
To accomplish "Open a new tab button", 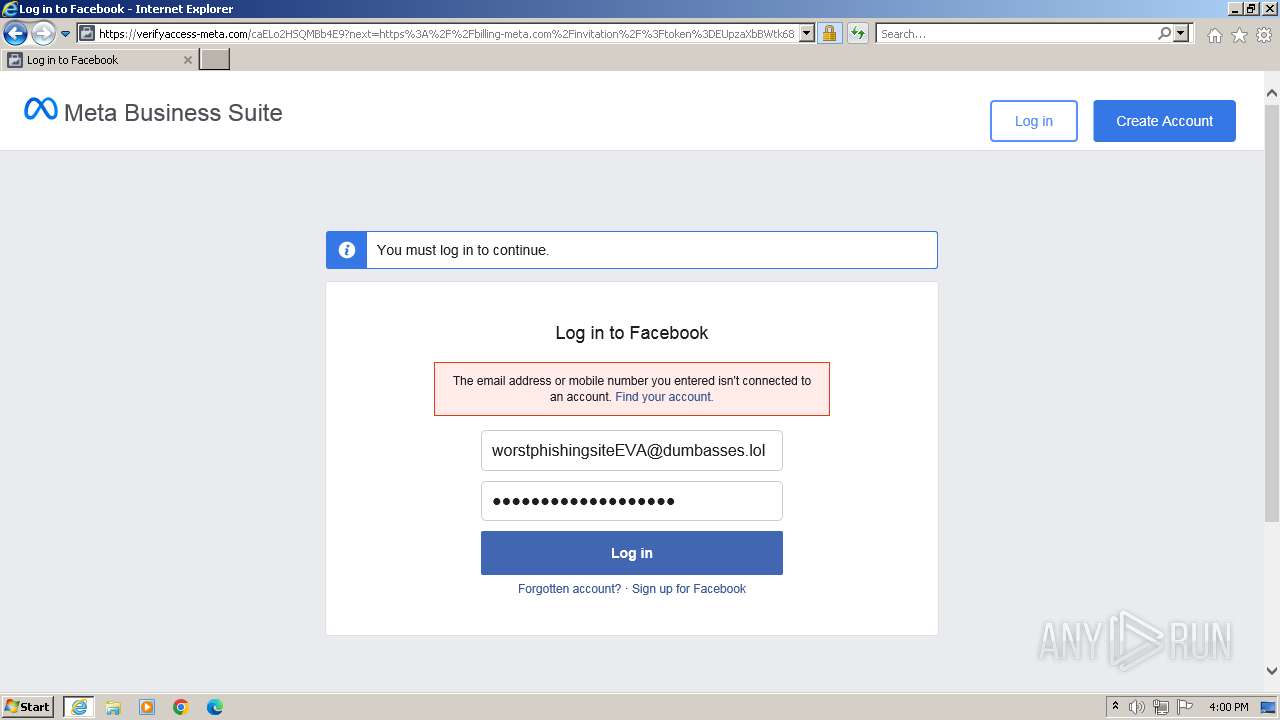I will click(x=215, y=60).
